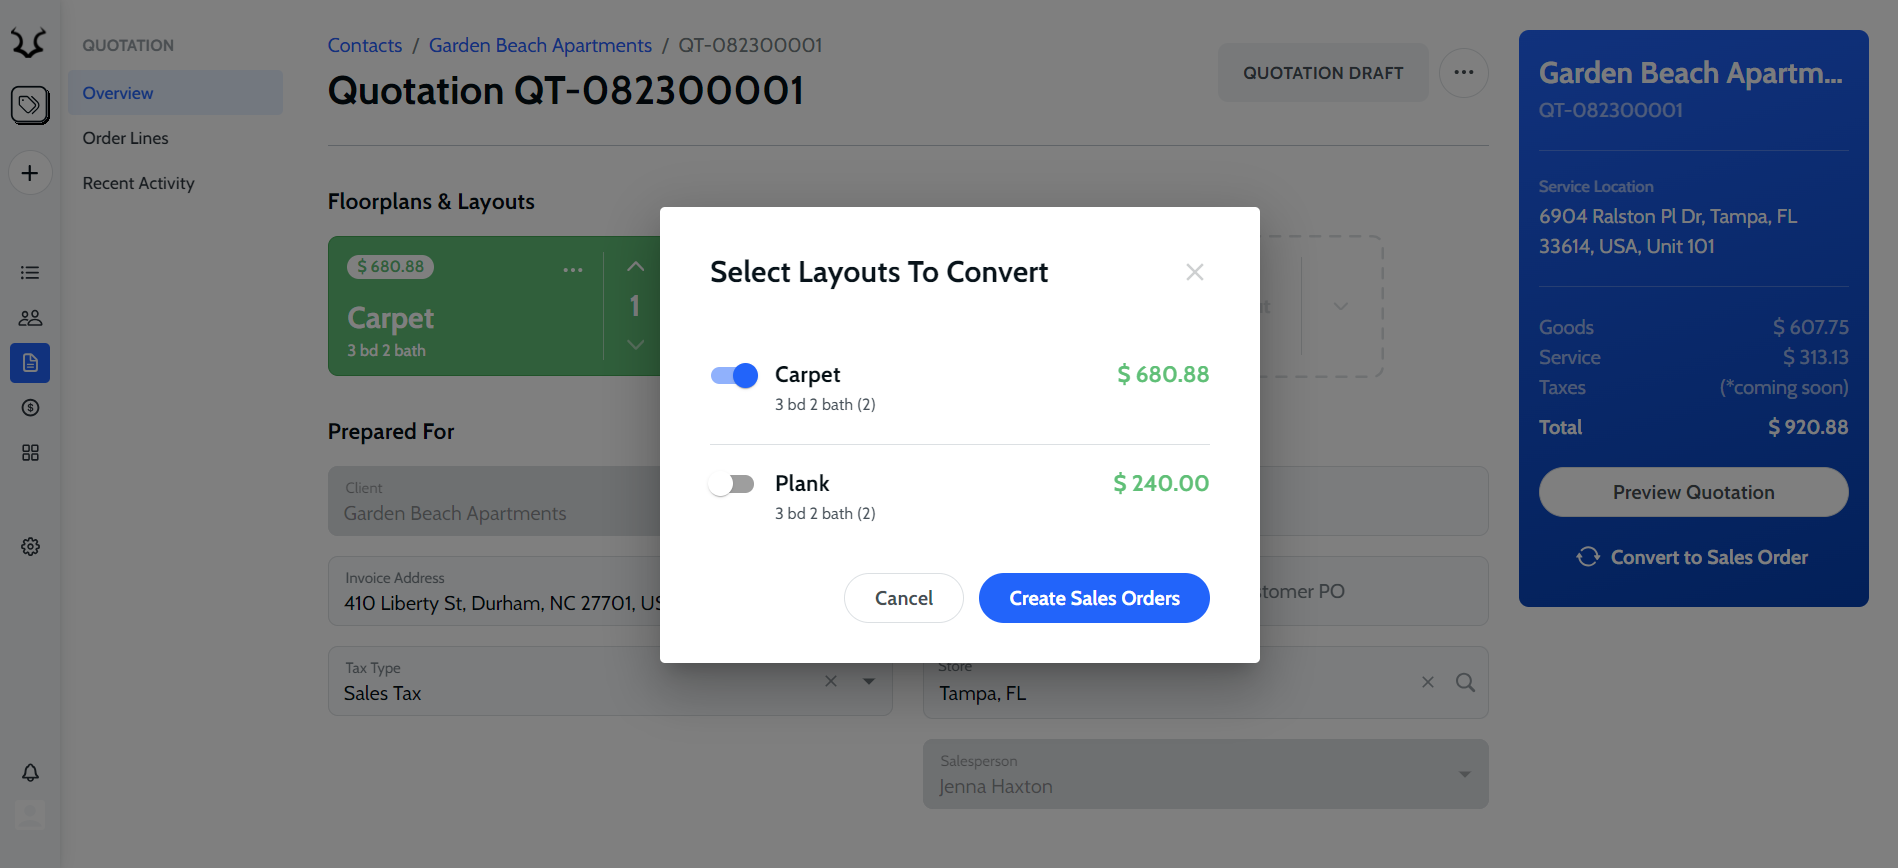This screenshot has height=868, width=1898.
Task: Click the plus add icon in sidebar
Action: point(30,173)
